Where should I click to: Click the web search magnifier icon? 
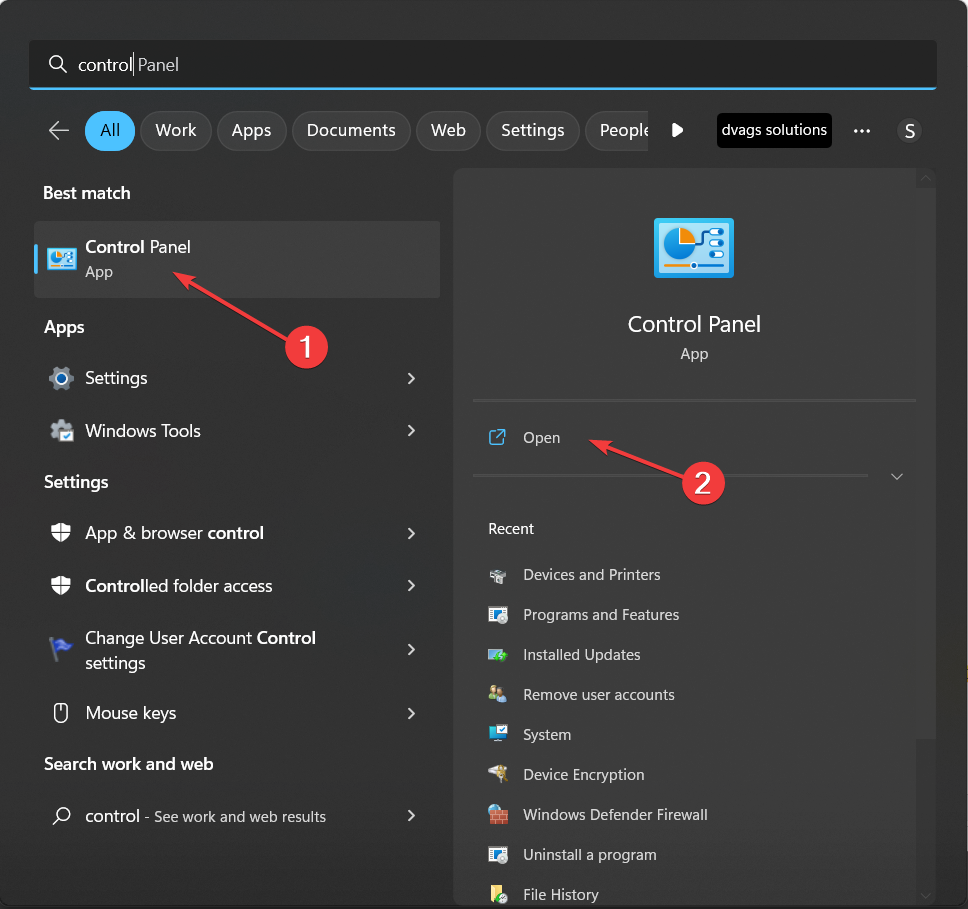61,816
